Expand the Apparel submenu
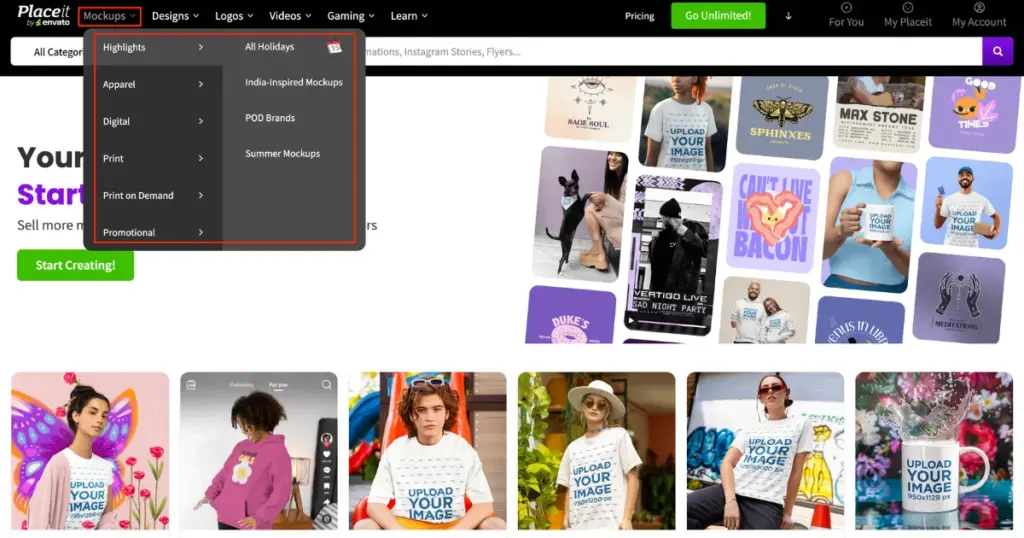 [153, 84]
